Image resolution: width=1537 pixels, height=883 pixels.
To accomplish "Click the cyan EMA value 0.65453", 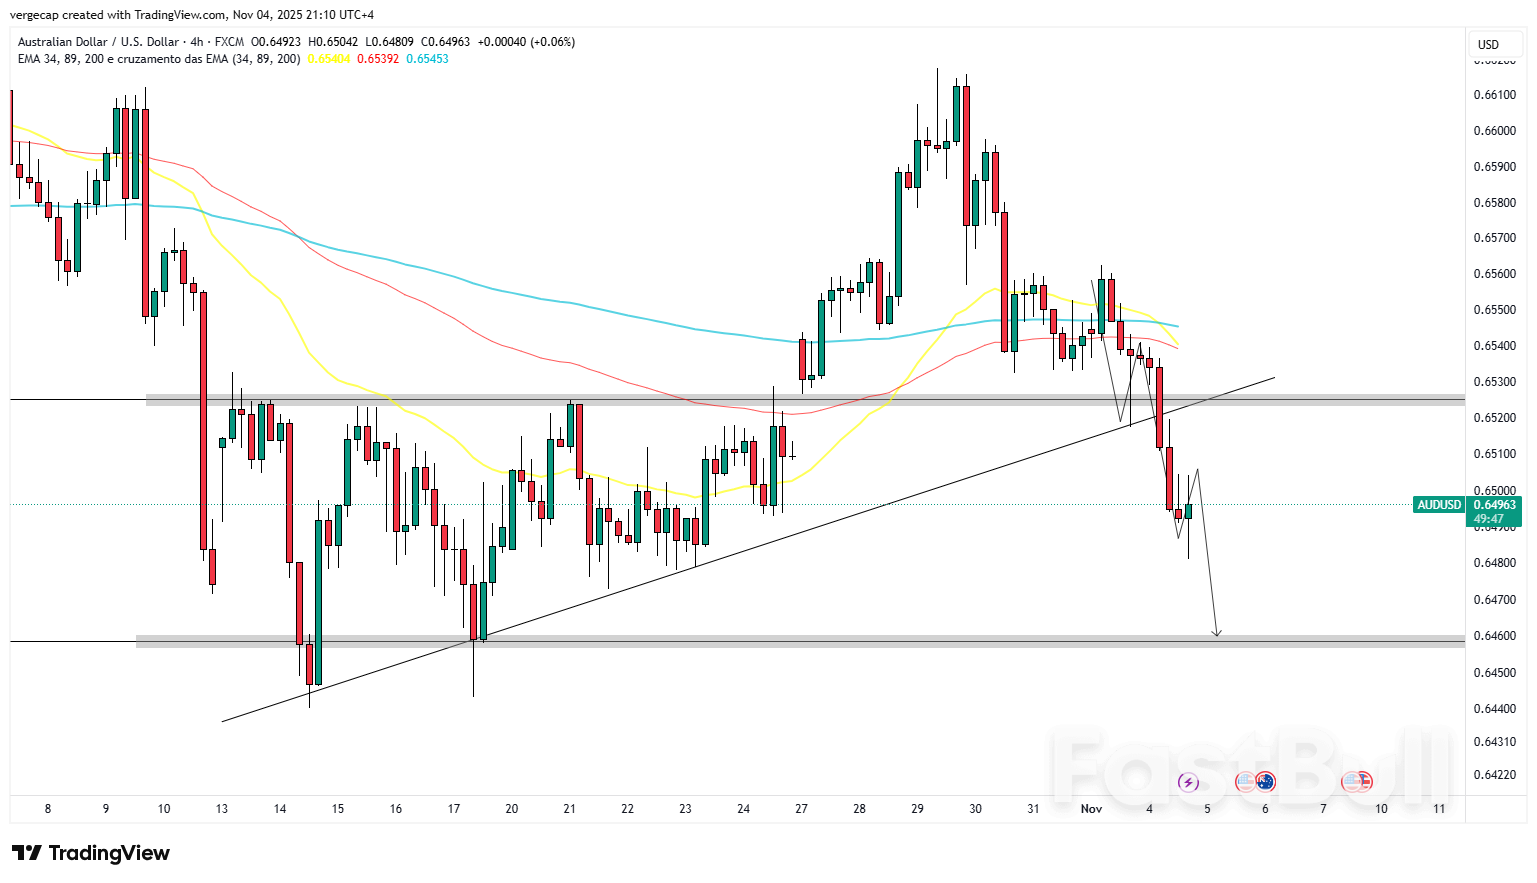I will click(428, 59).
